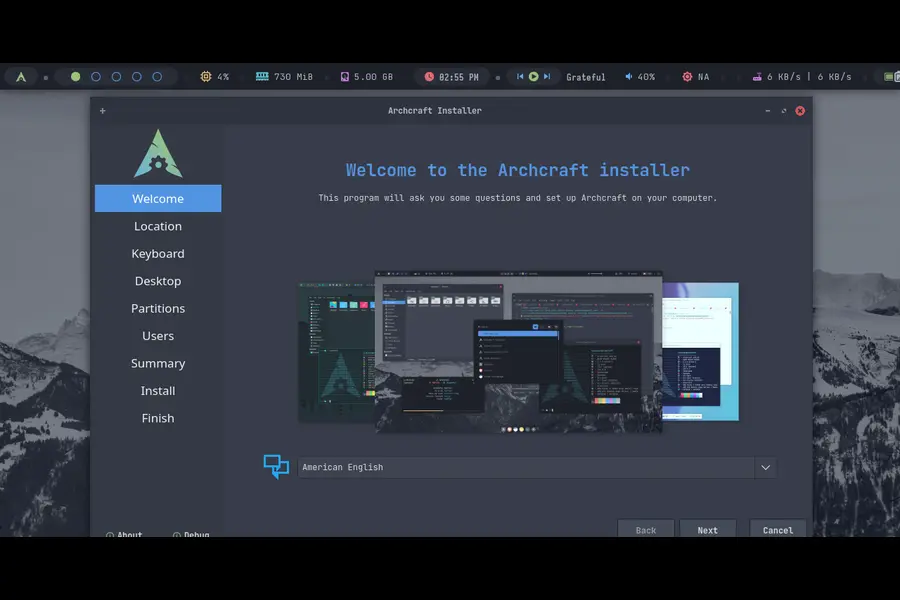The image size is (900, 600).
Task: Click the song title Grateful
Action: click(x=585, y=77)
